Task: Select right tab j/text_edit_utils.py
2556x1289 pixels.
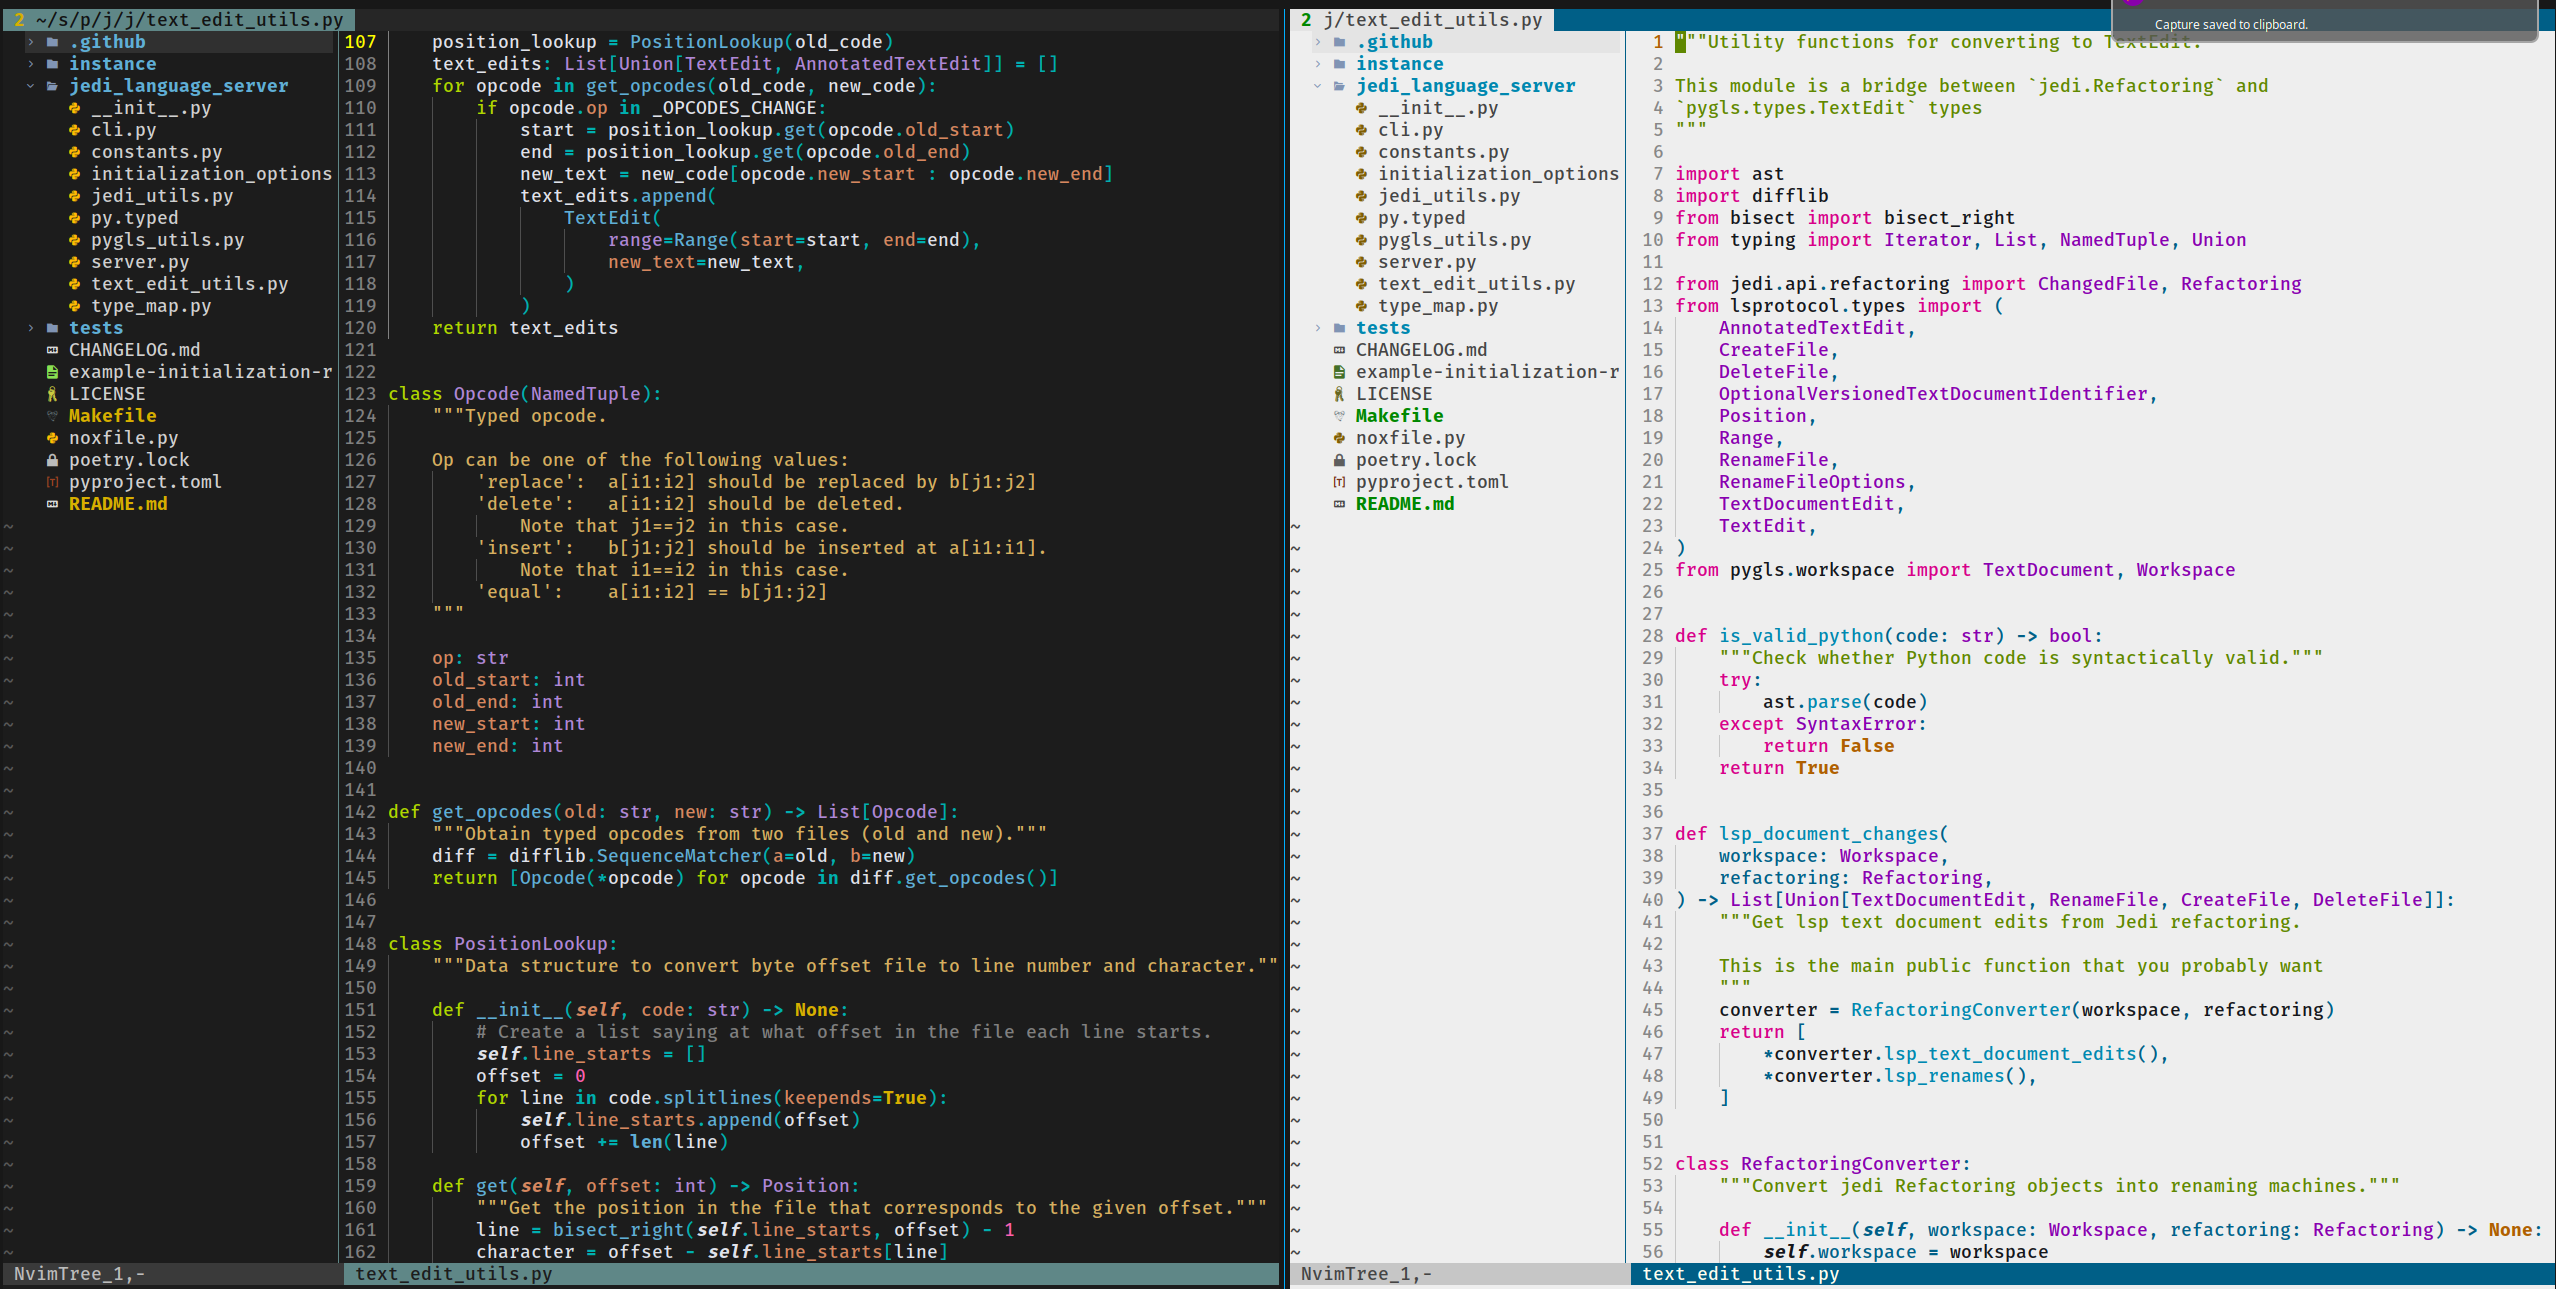Action: (x=1422, y=20)
